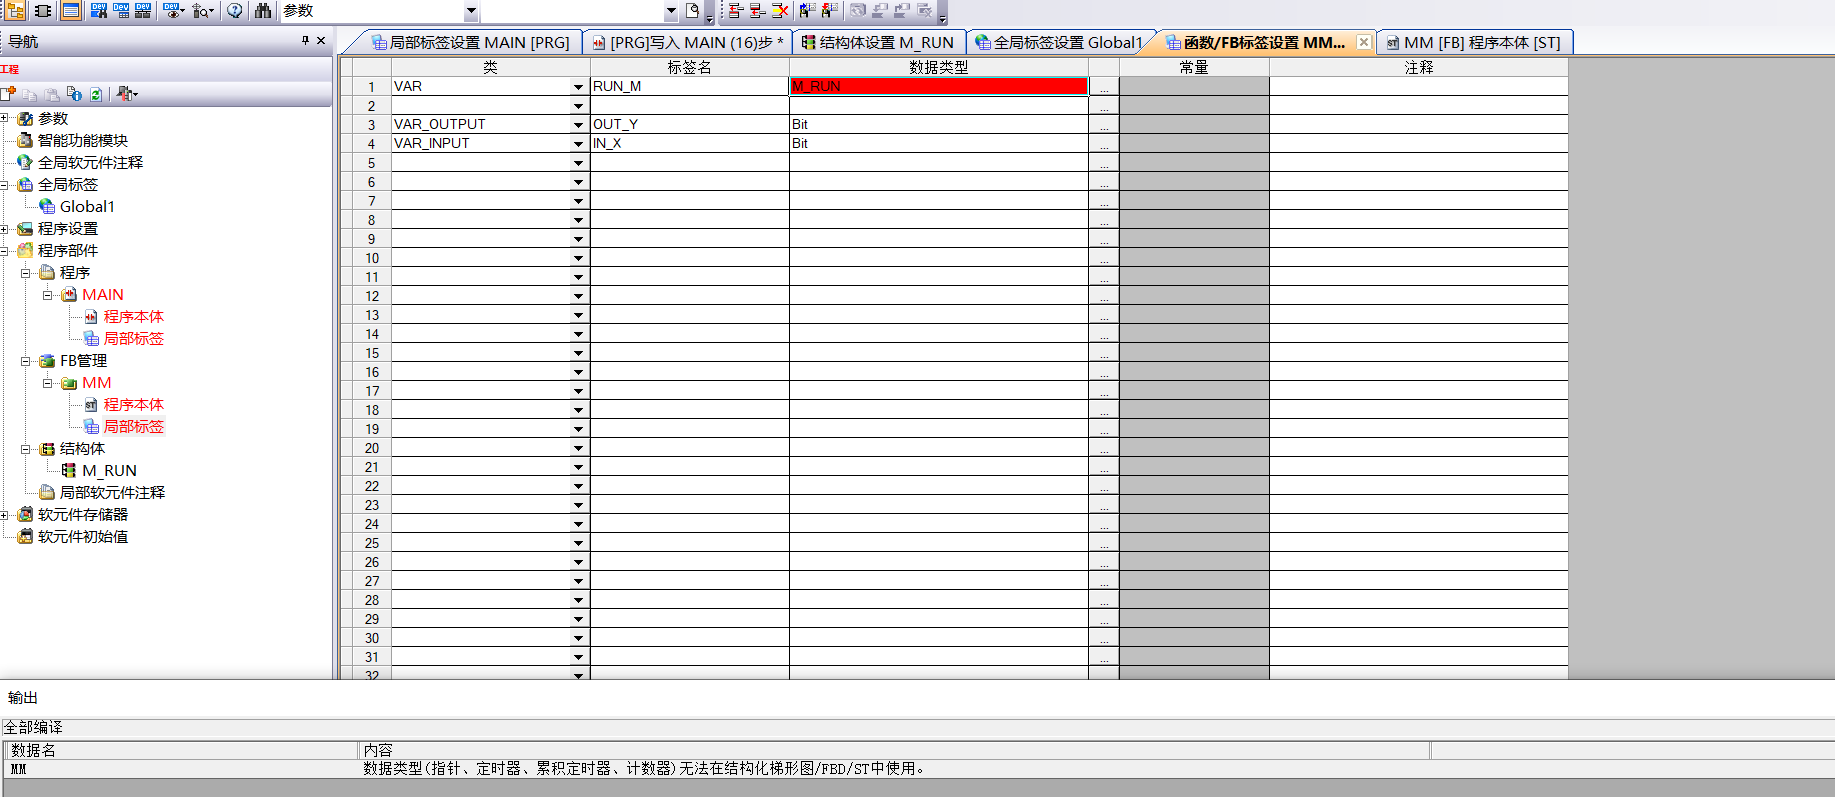This screenshot has height=797, width=1835.
Task: Open Global1 under 全局标签 in tree
Action: point(87,207)
